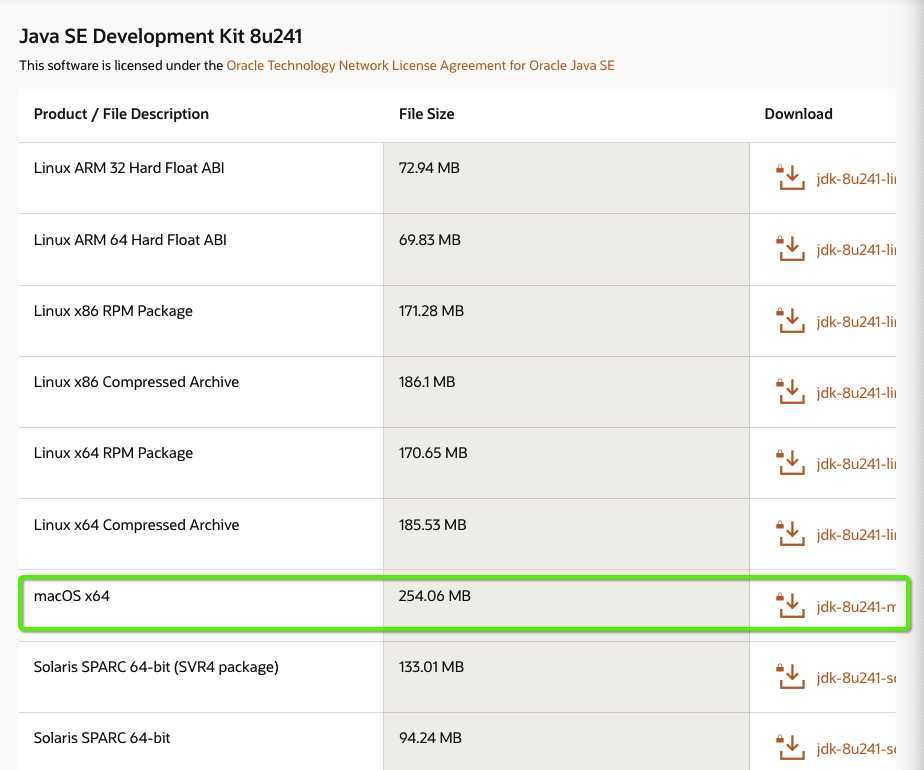Click download icon for Linux x64 RPM Package
The image size is (924, 770).
[790, 463]
